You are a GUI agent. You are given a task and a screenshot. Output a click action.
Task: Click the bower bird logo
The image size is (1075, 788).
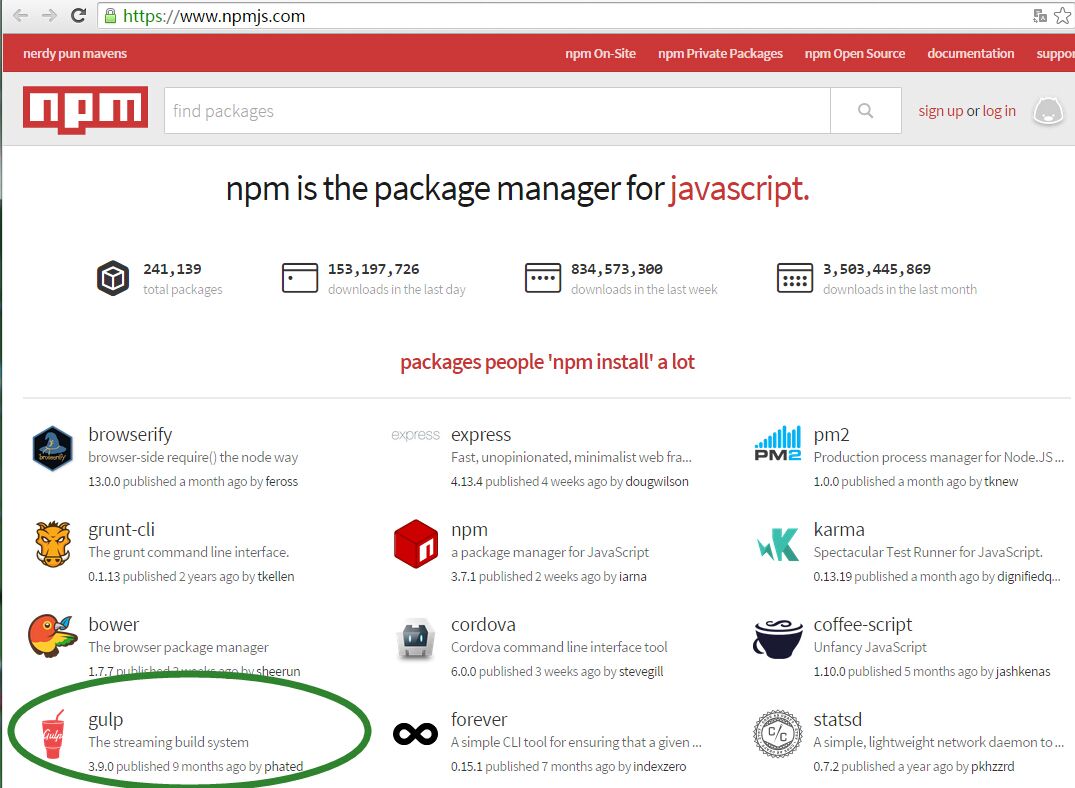click(x=52, y=636)
